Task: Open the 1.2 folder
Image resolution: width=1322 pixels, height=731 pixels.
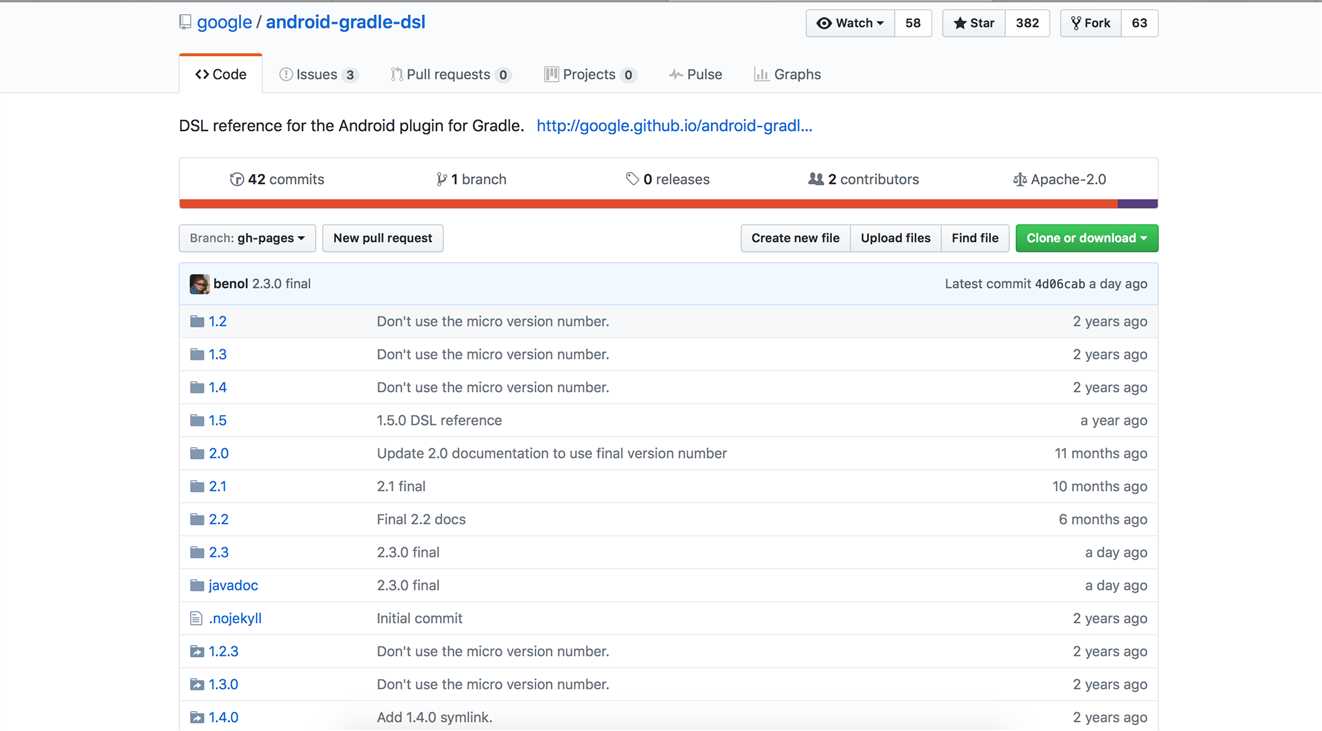Action: [x=217, y=321]
